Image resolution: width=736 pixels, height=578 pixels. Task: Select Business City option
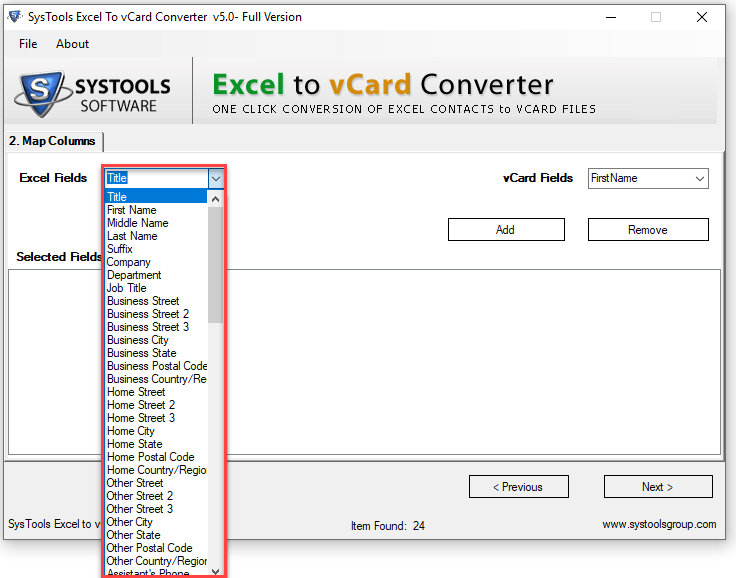[x=138, y=340]
